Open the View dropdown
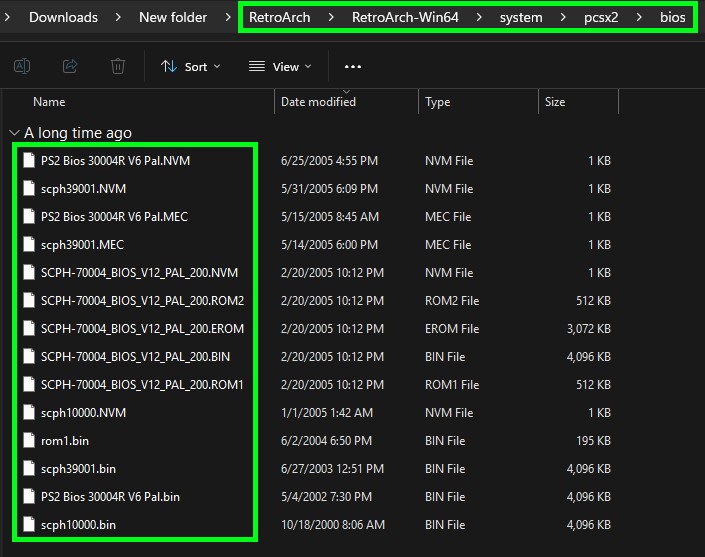705x557 pixels. [x=280, y=67]
